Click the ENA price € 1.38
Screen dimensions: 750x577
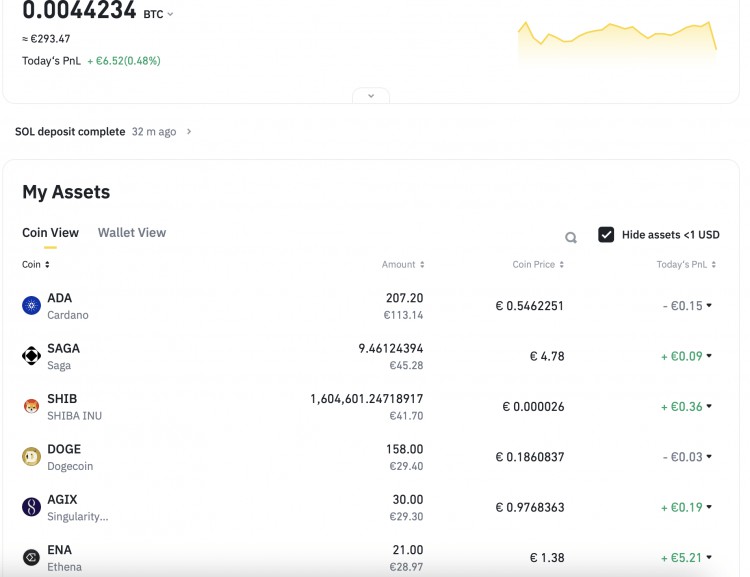point(547,558)
